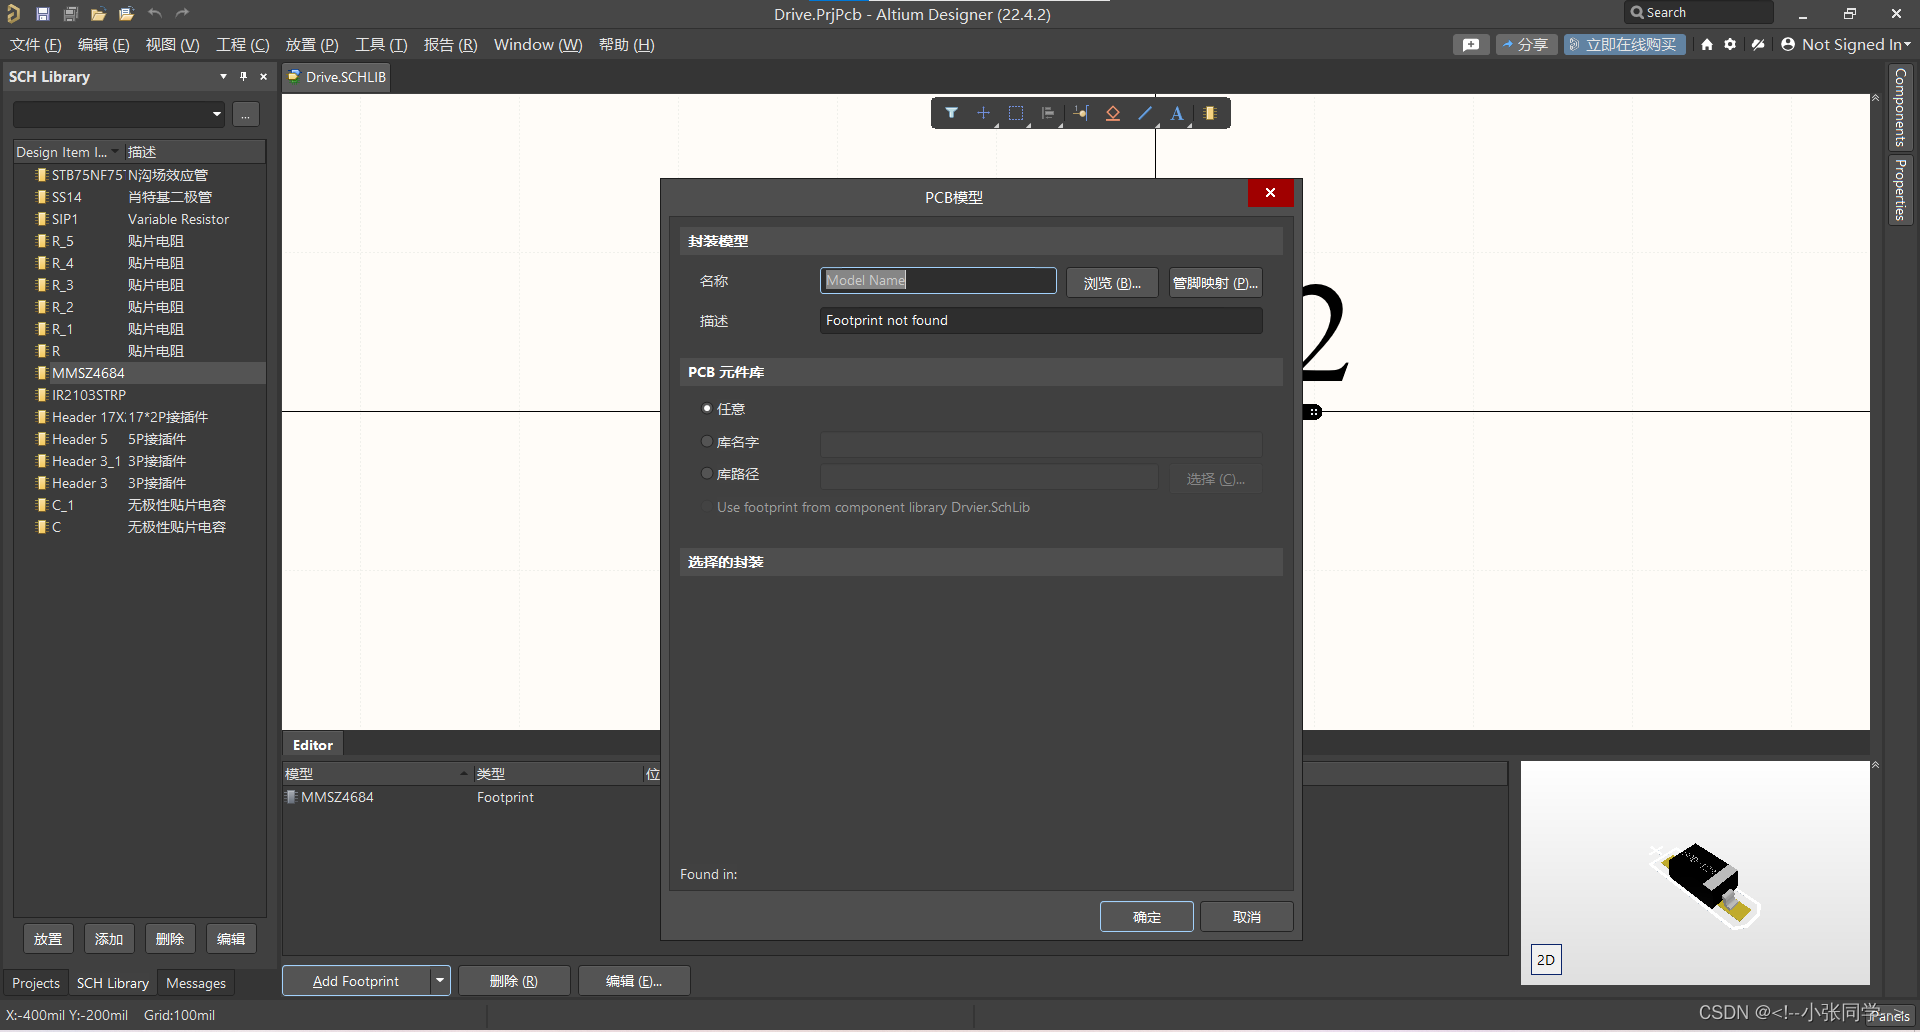Pin the SCH Library panel
The image size is (1920, 1032).
[243, 76]
